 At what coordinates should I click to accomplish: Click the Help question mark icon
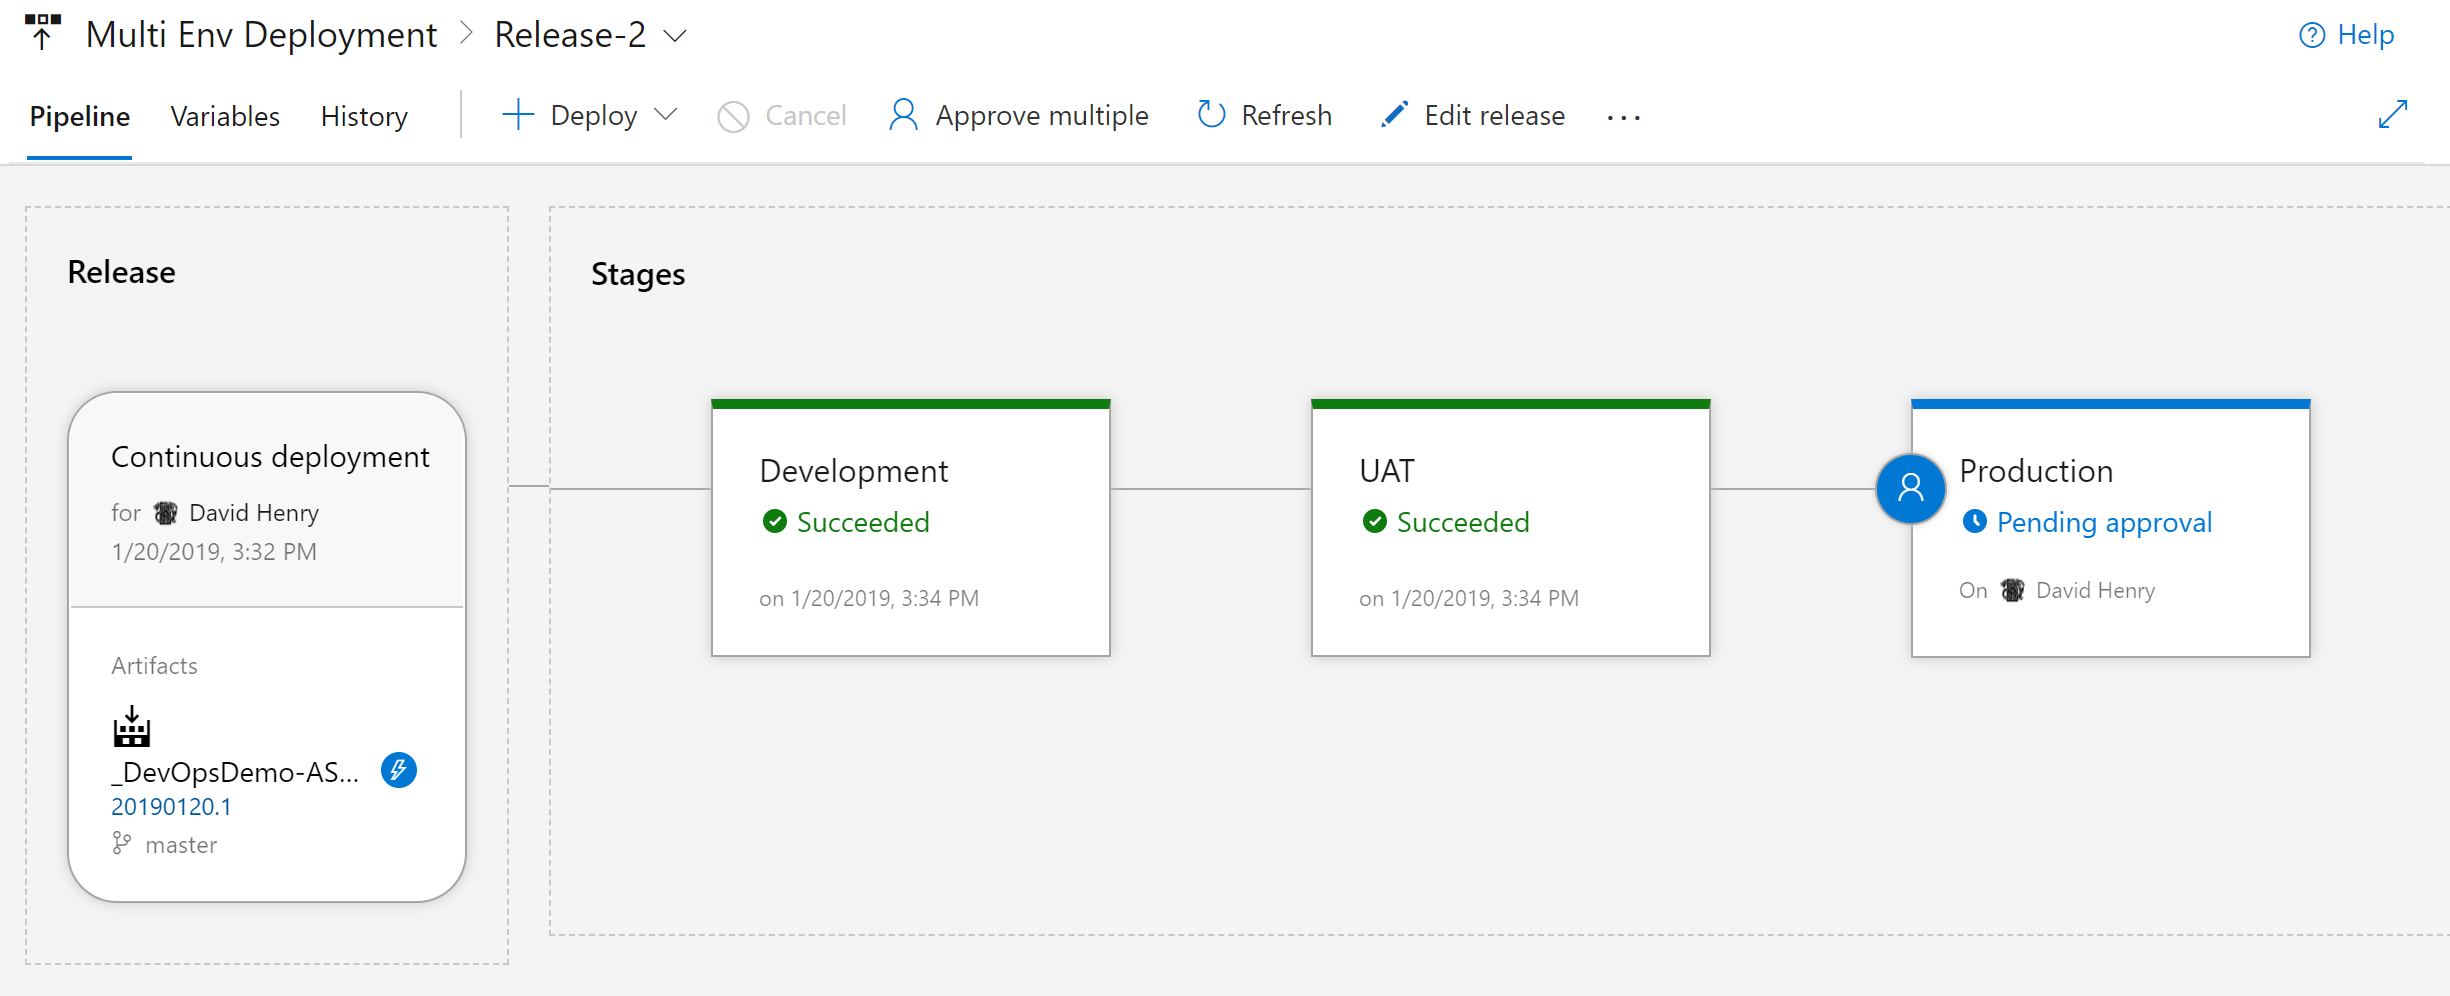2312,36
